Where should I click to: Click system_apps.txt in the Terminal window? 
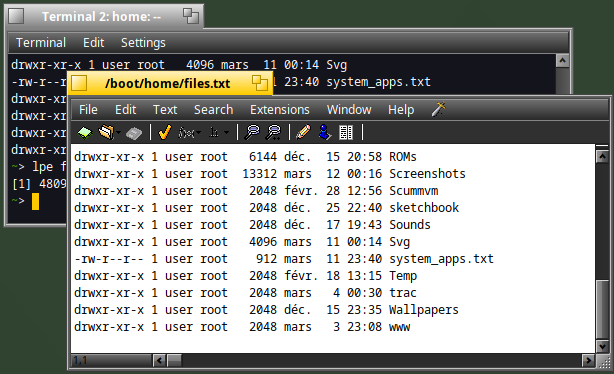378,82
